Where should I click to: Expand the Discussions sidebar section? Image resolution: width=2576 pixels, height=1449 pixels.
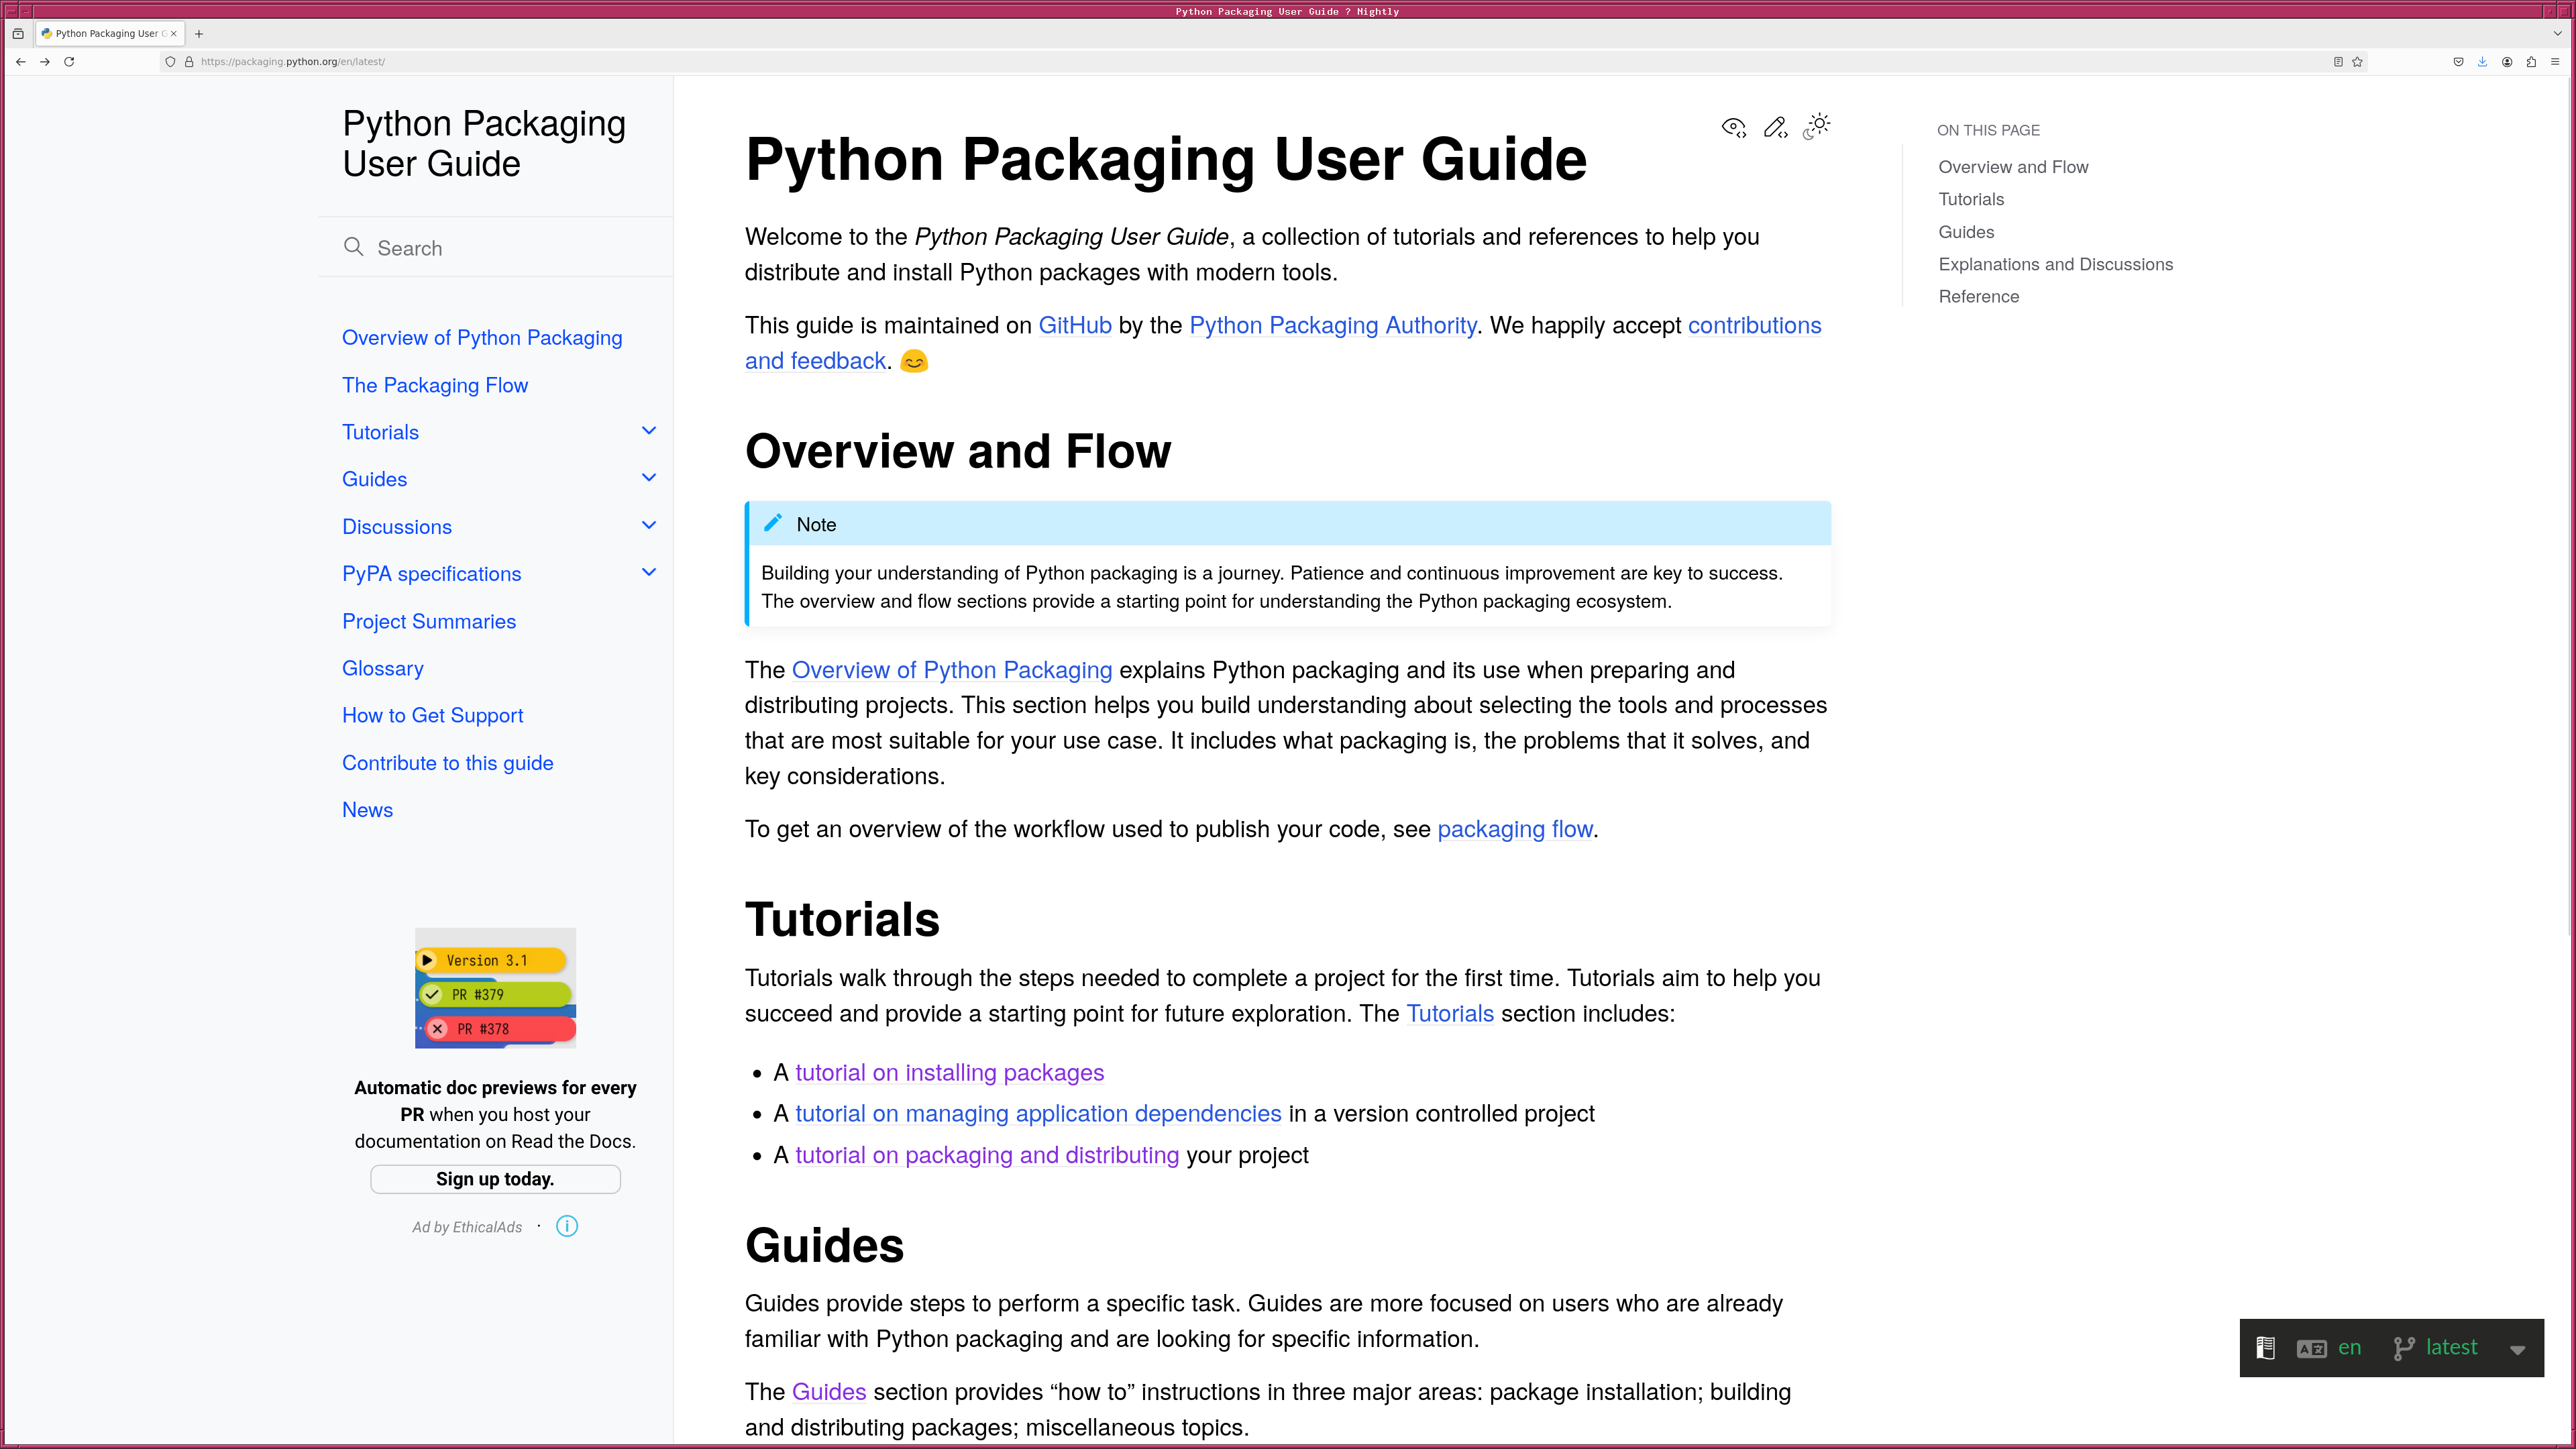pos(649,525)
